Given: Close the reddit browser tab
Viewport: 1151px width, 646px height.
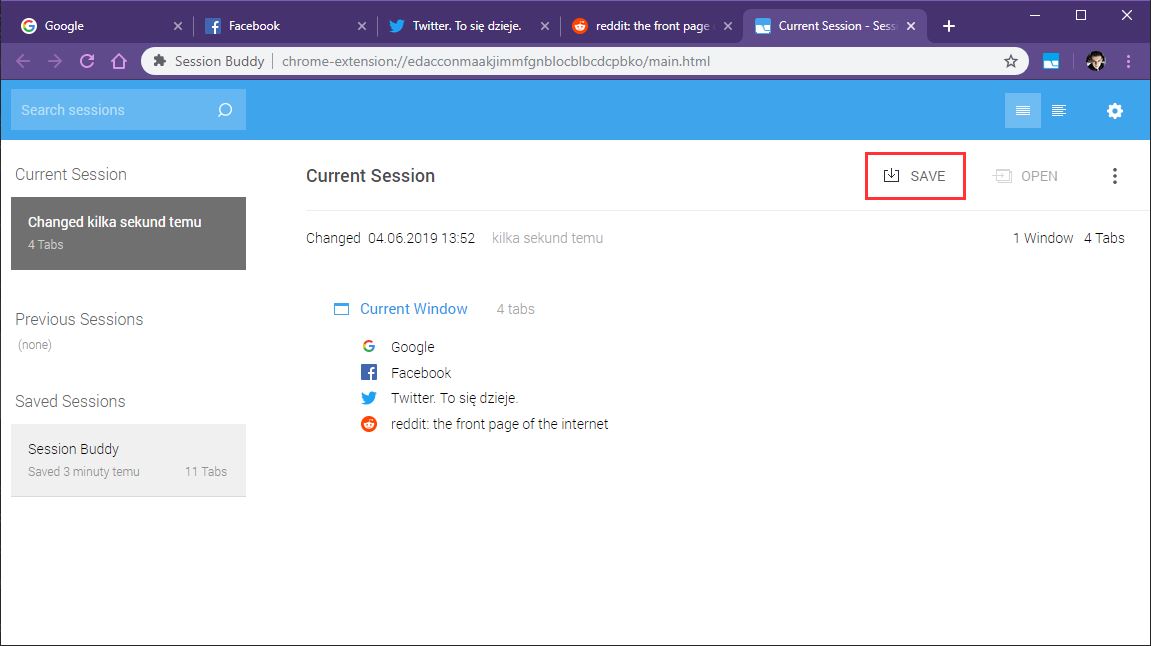Looking at the screenshot, I should (727, 26).
